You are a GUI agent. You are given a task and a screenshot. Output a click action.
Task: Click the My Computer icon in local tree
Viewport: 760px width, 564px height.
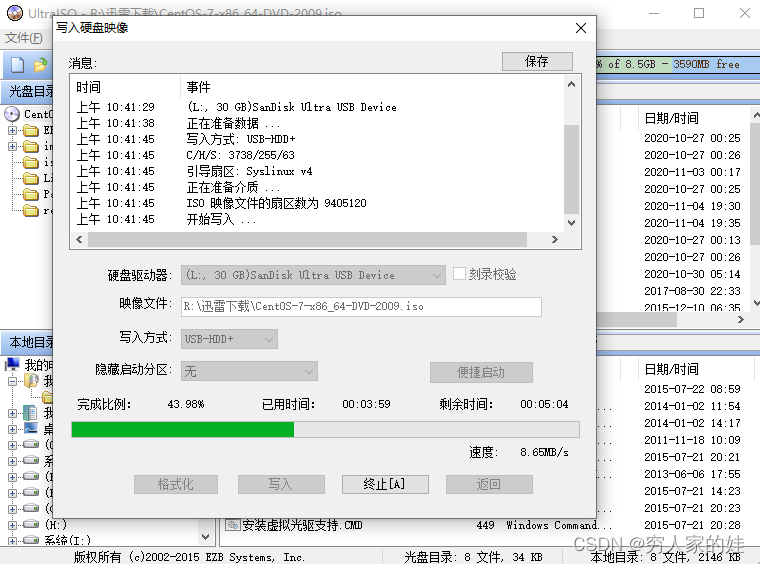pos(12,364)
